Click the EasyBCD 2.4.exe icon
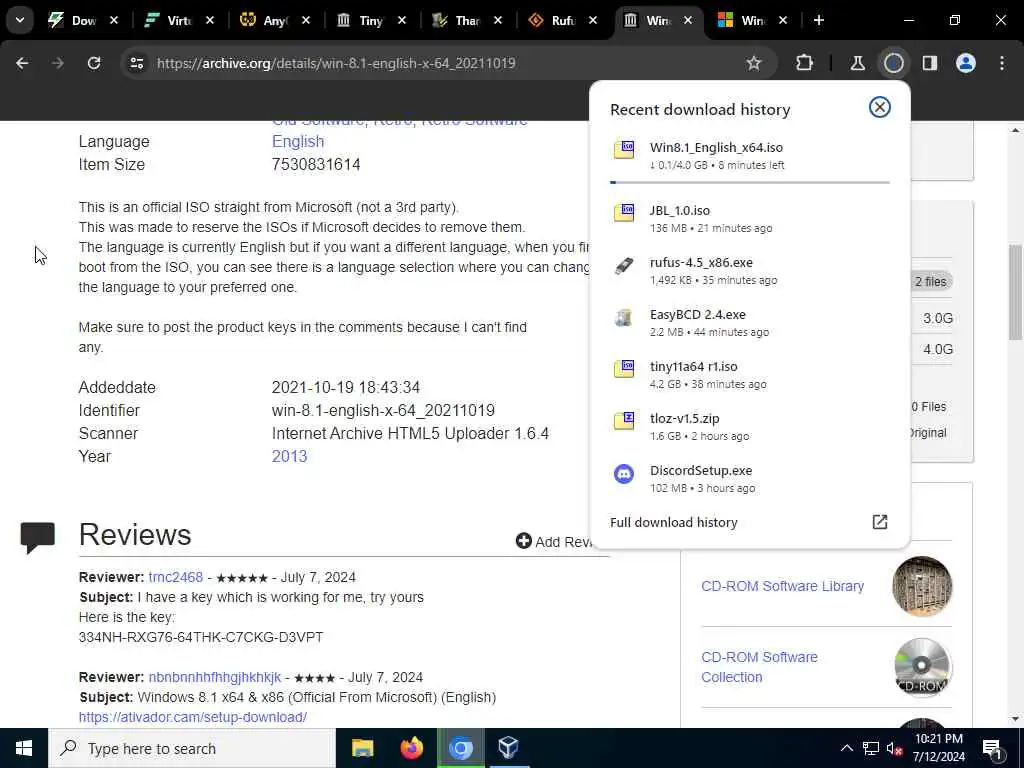Image resolution: width=1024 pixels, height=768 pixels. click(624, 317)
